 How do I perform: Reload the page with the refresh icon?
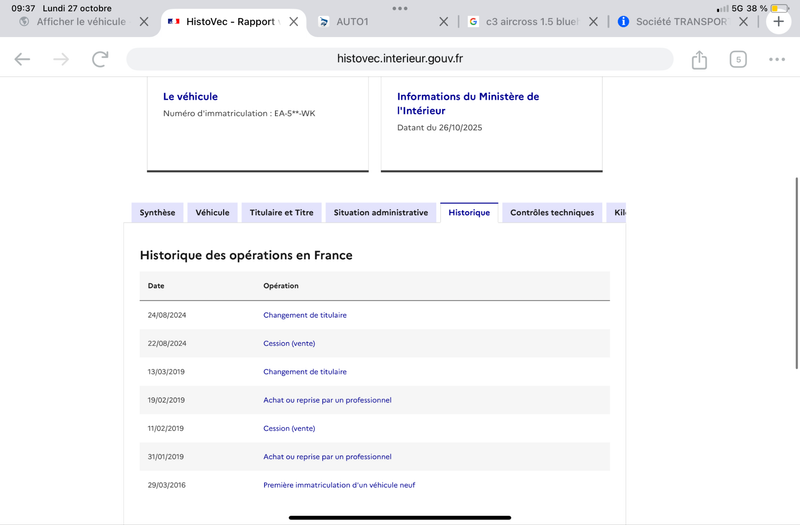pos(100,59)
